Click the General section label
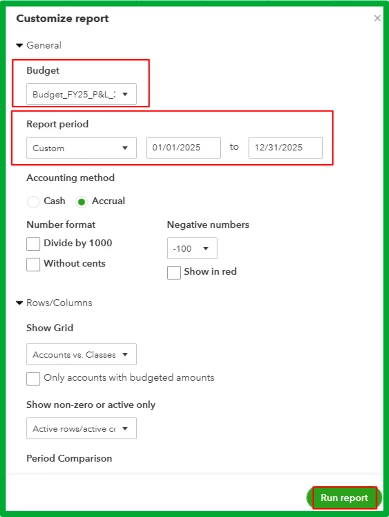 (x=44, y=45)
